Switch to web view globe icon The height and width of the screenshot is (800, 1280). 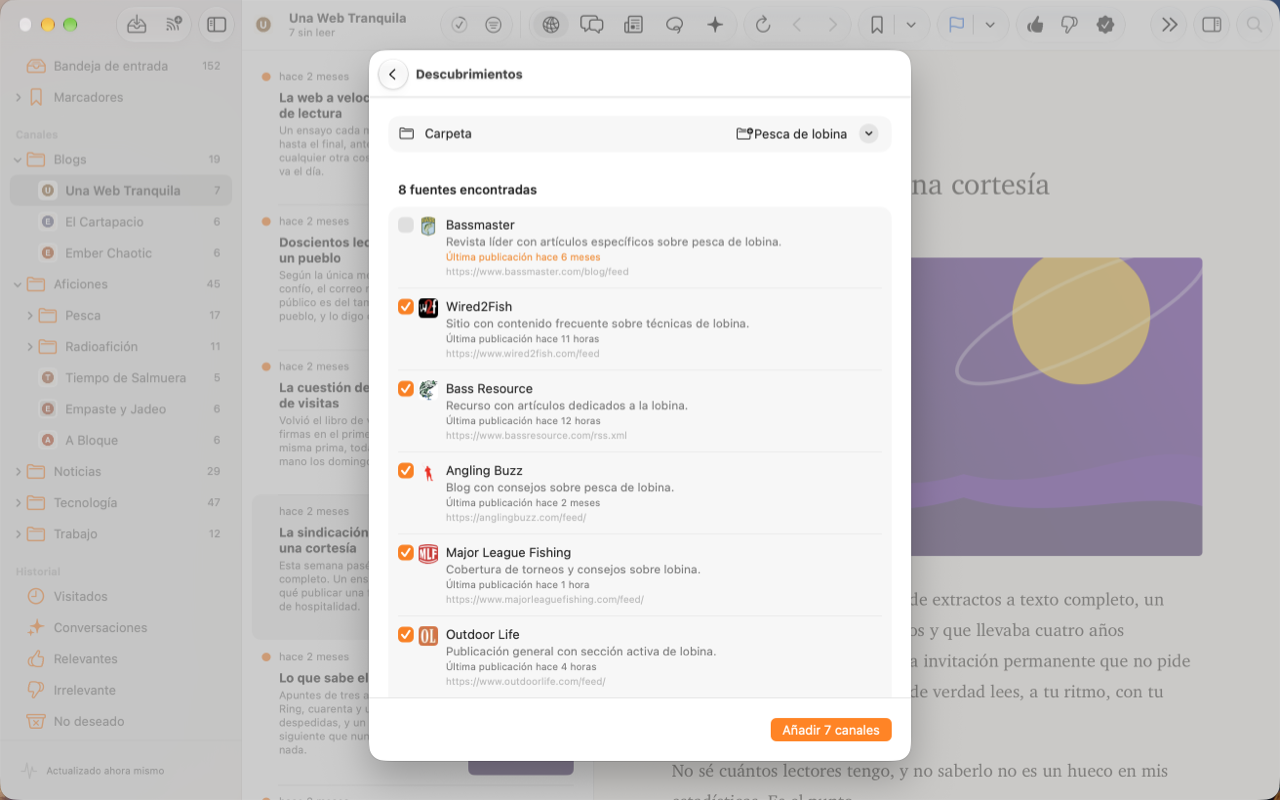point(549,25)
